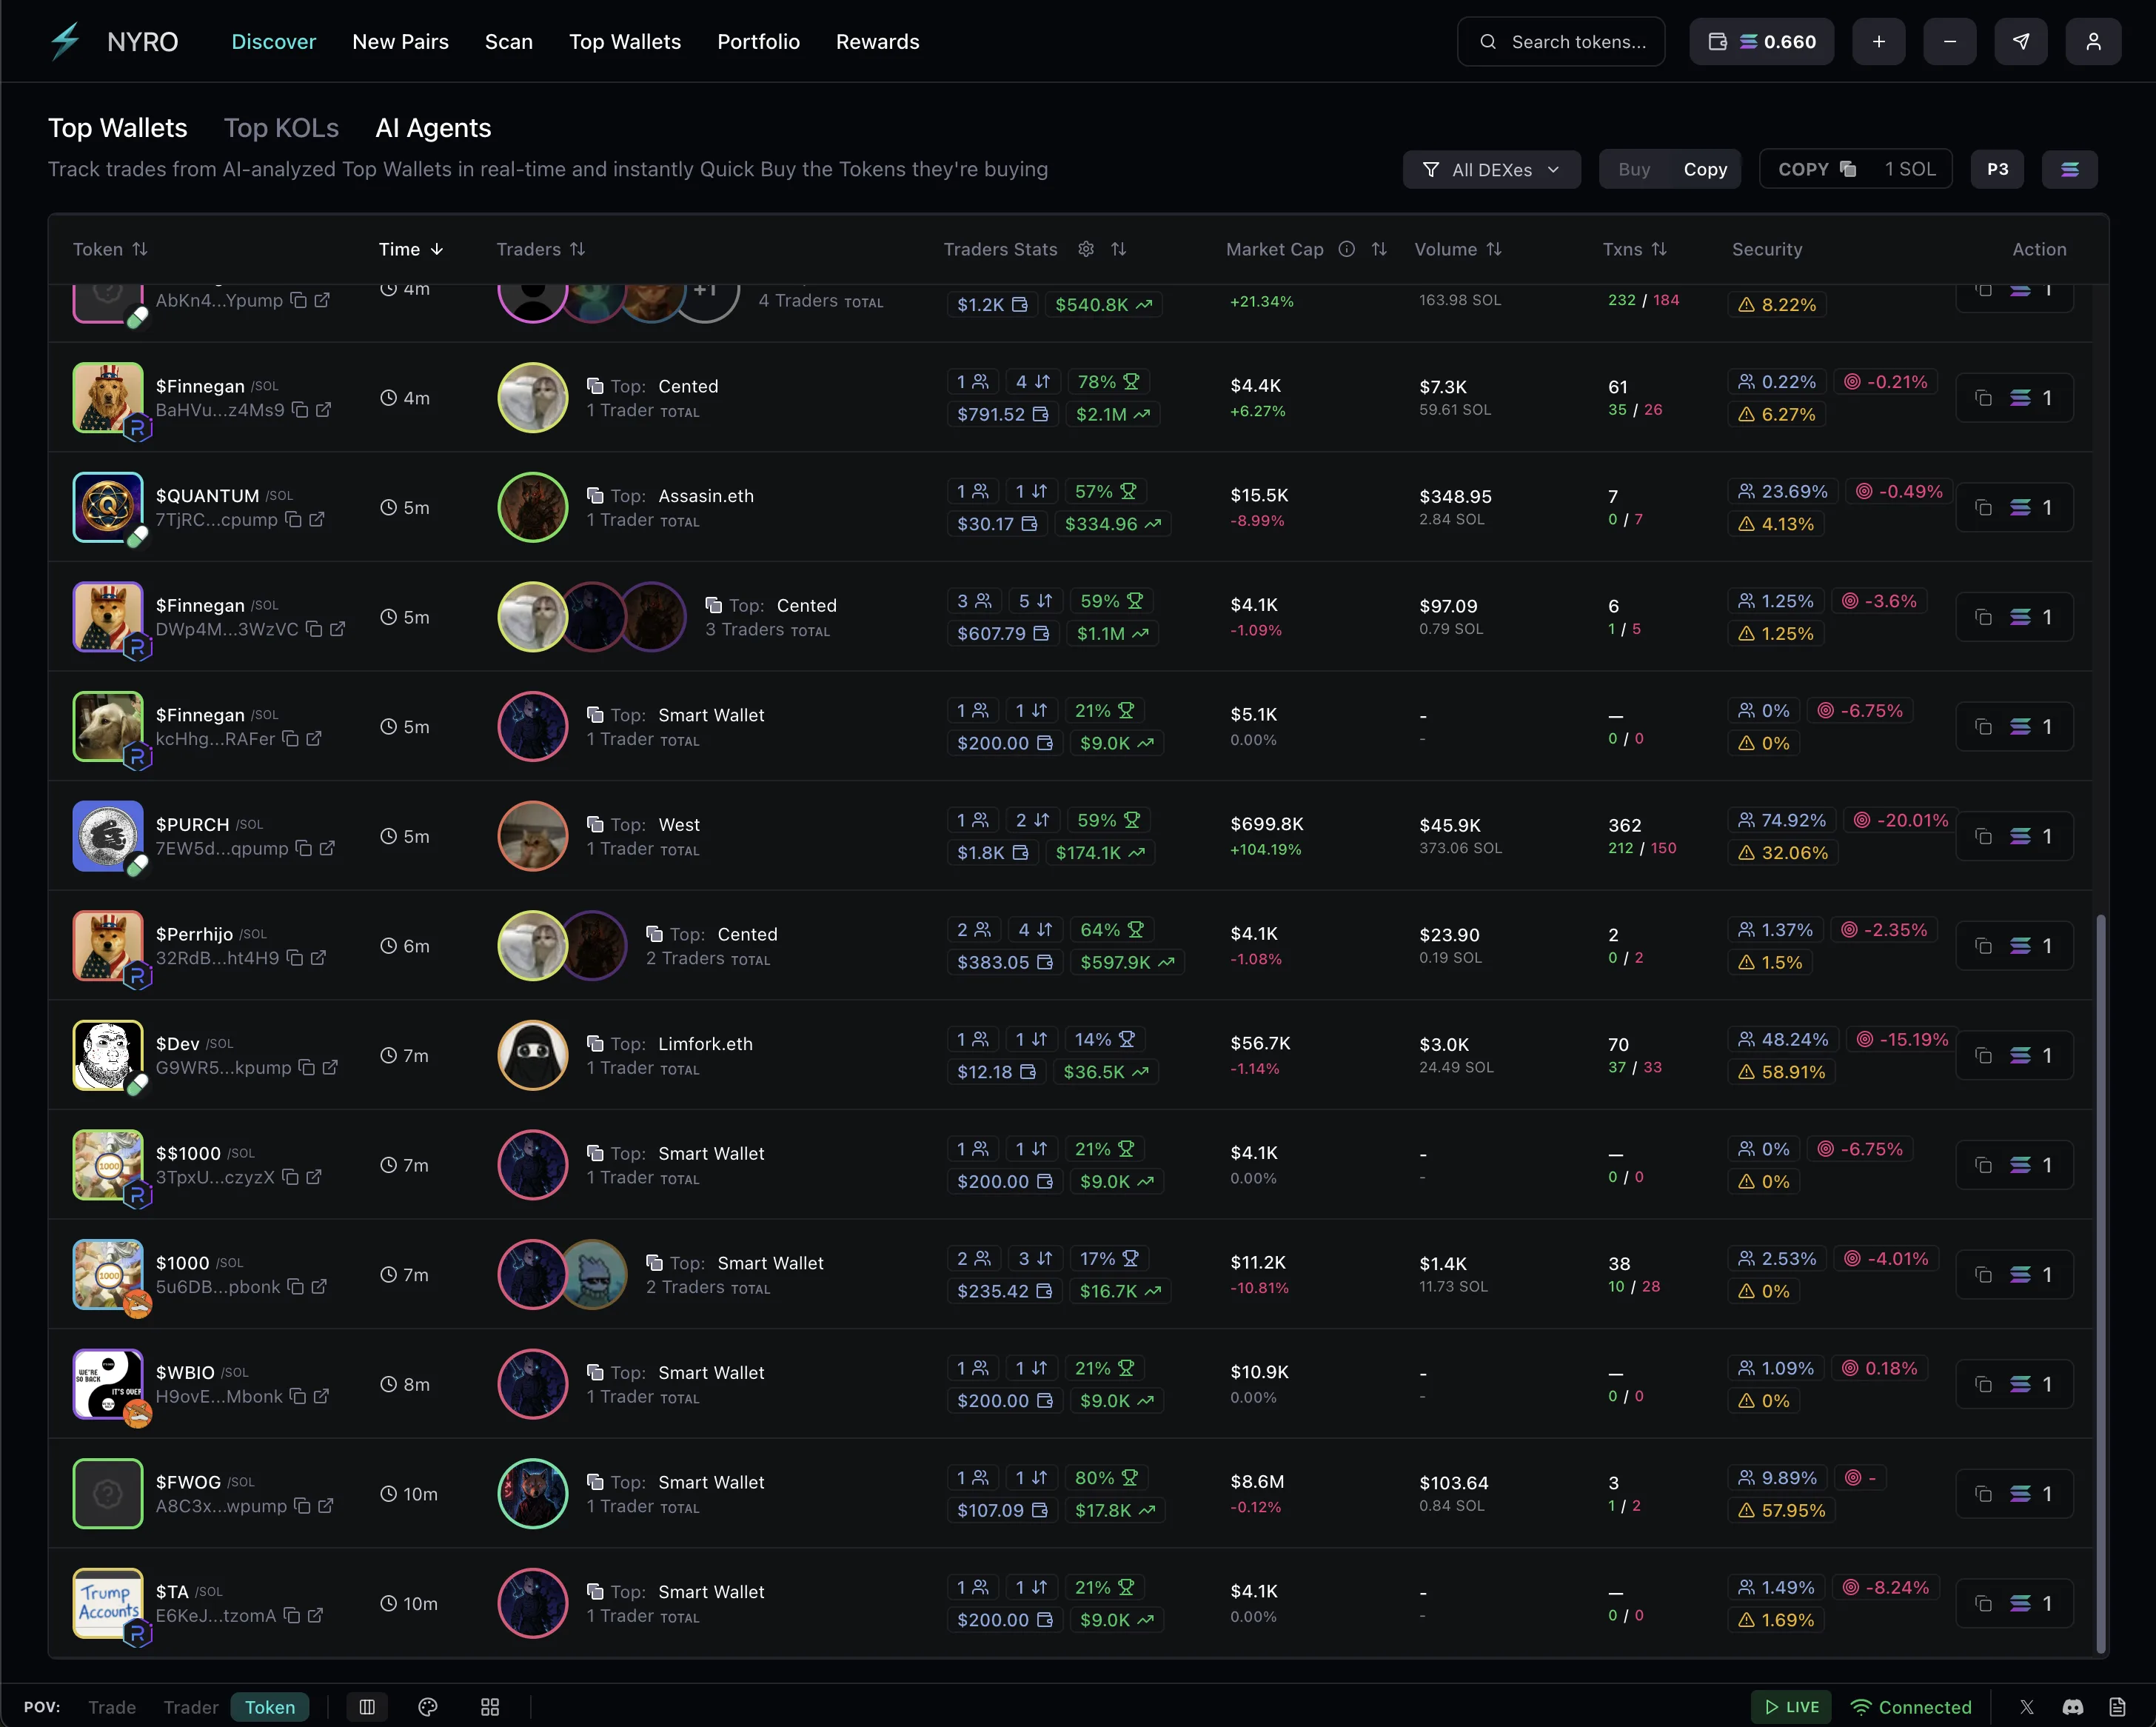Sort by Token column

[110, 249]
